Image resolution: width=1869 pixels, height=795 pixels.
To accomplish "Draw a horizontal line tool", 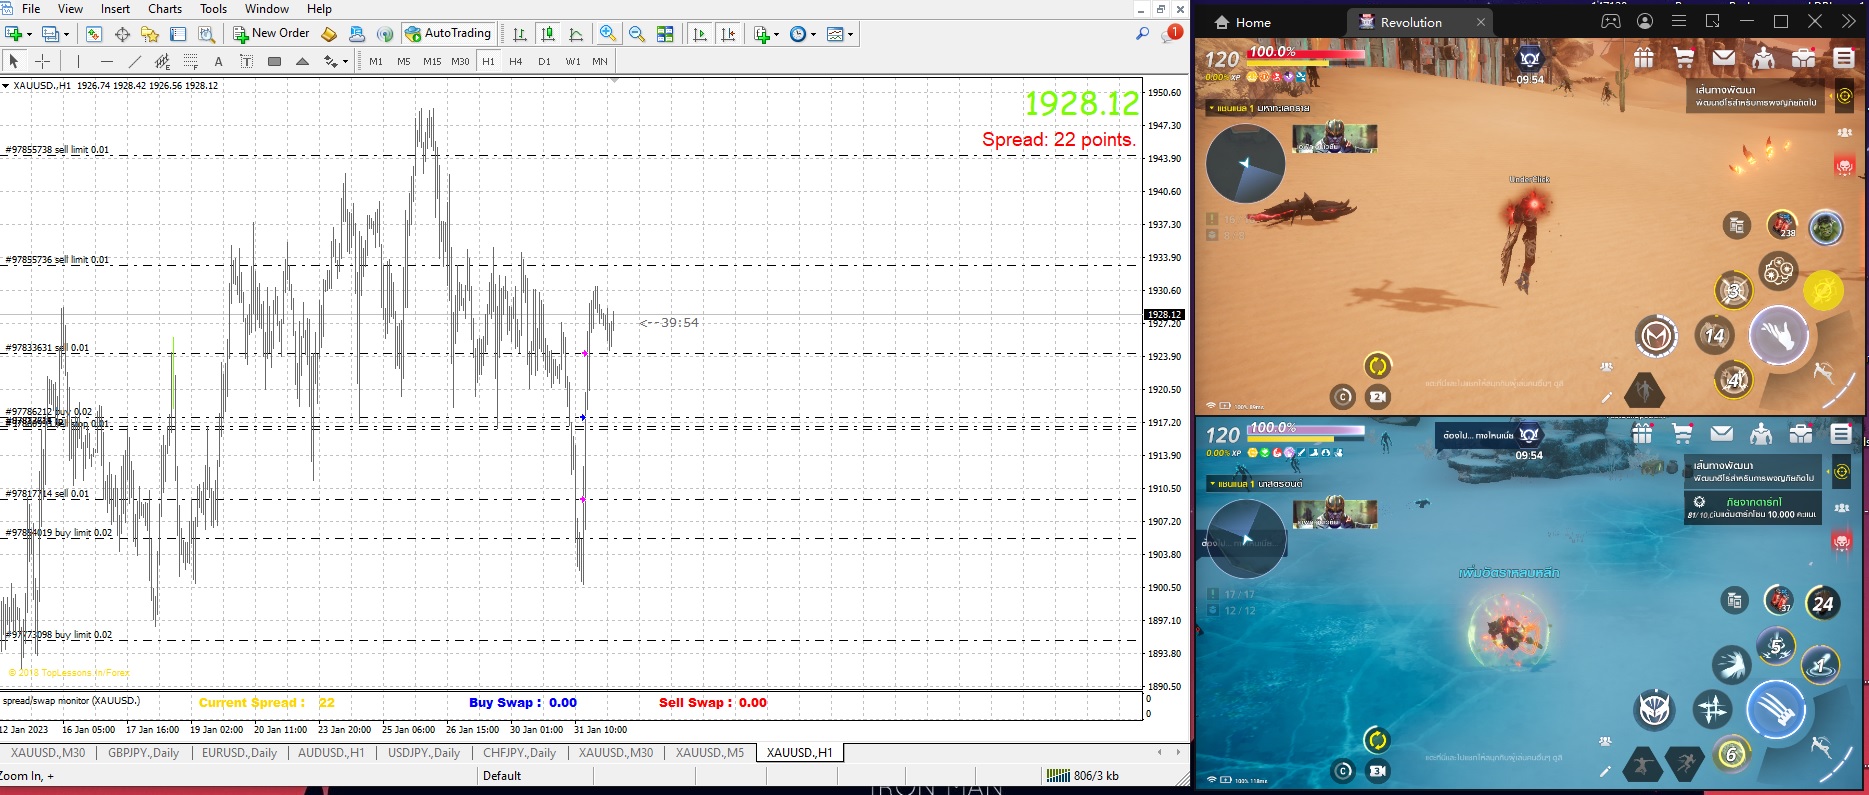I will pyautogui.click(x=107, y=61).
